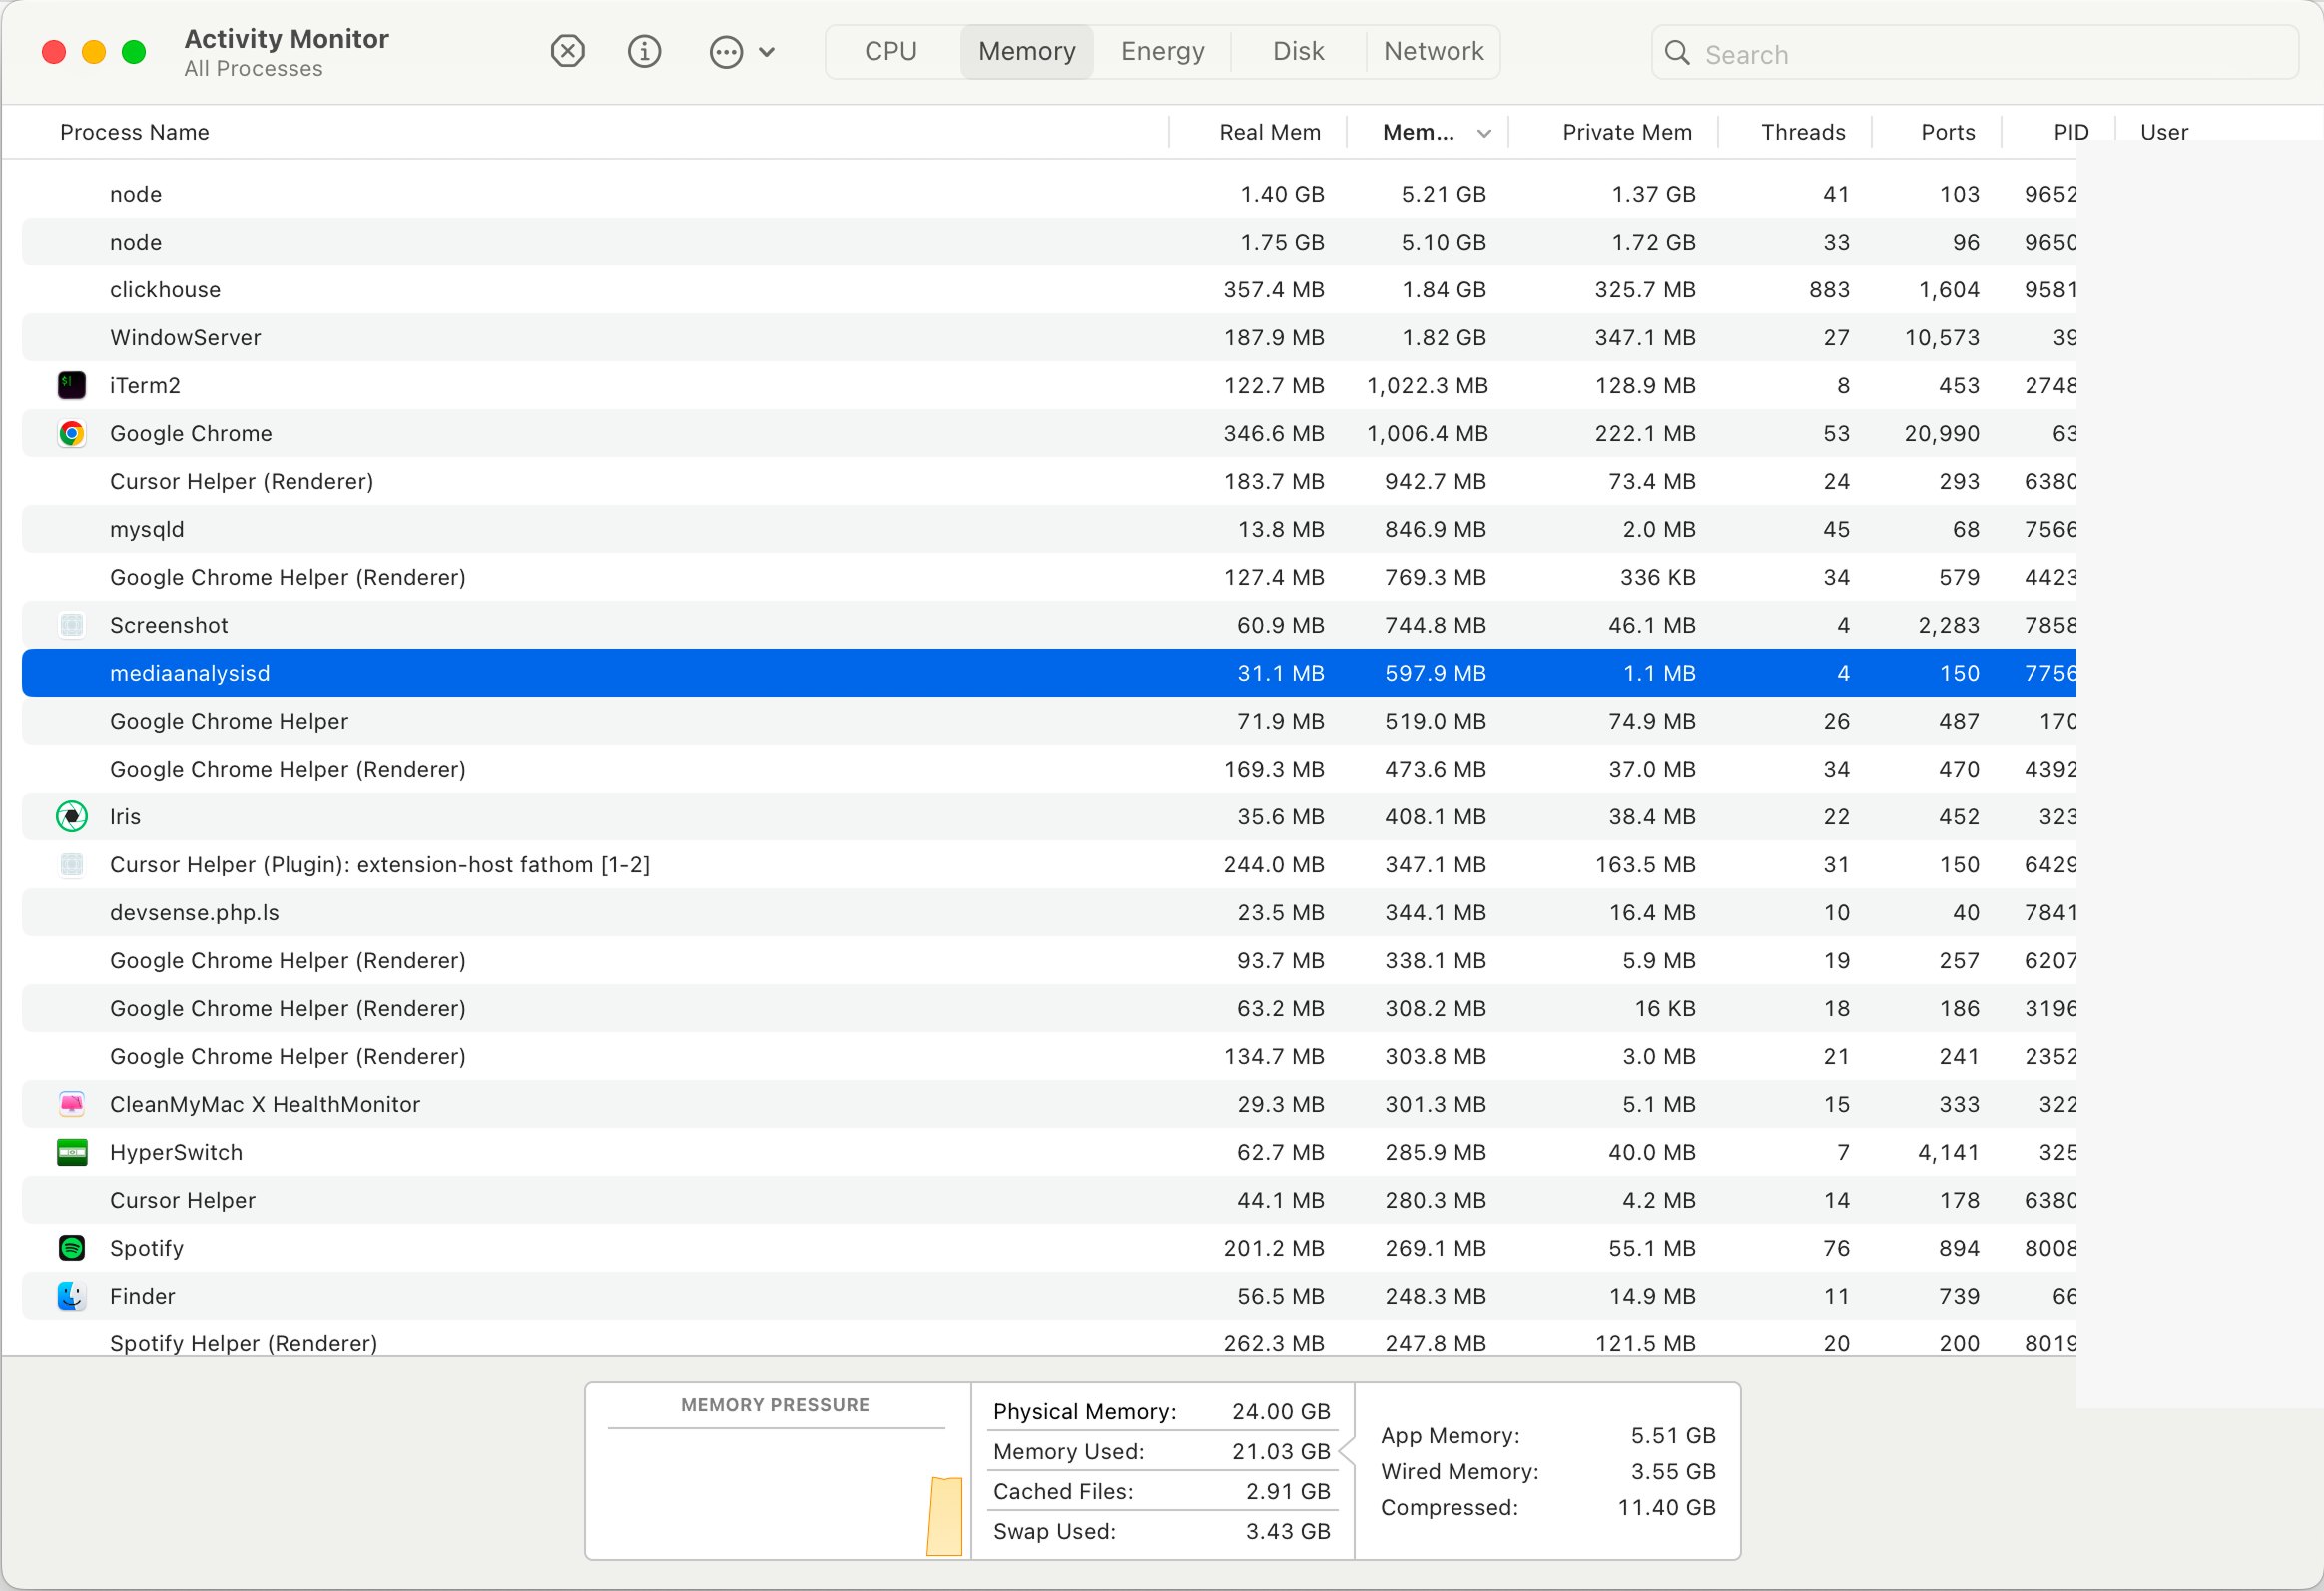Select the Cursor Helper (Renderer) row

click(x=1049, y=481)
